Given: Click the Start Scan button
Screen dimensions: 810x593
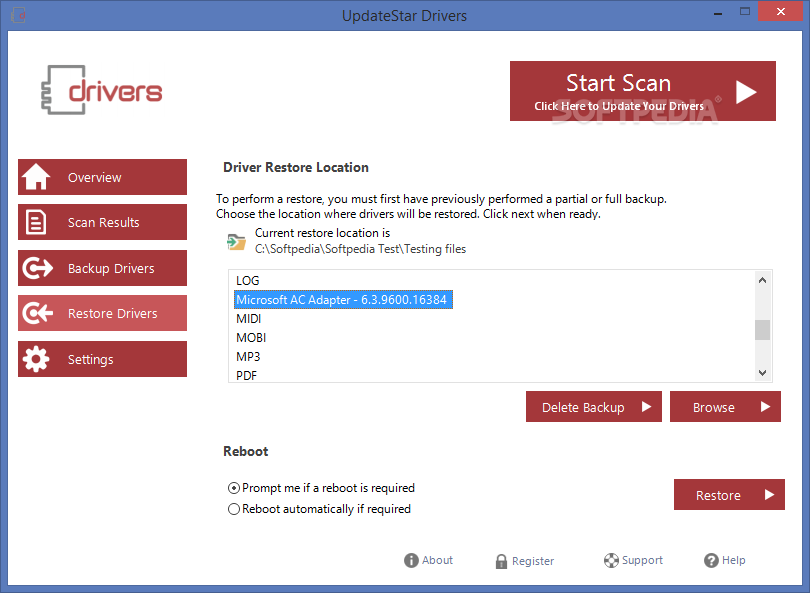Looking at the screenshot, I should [643, 91].
